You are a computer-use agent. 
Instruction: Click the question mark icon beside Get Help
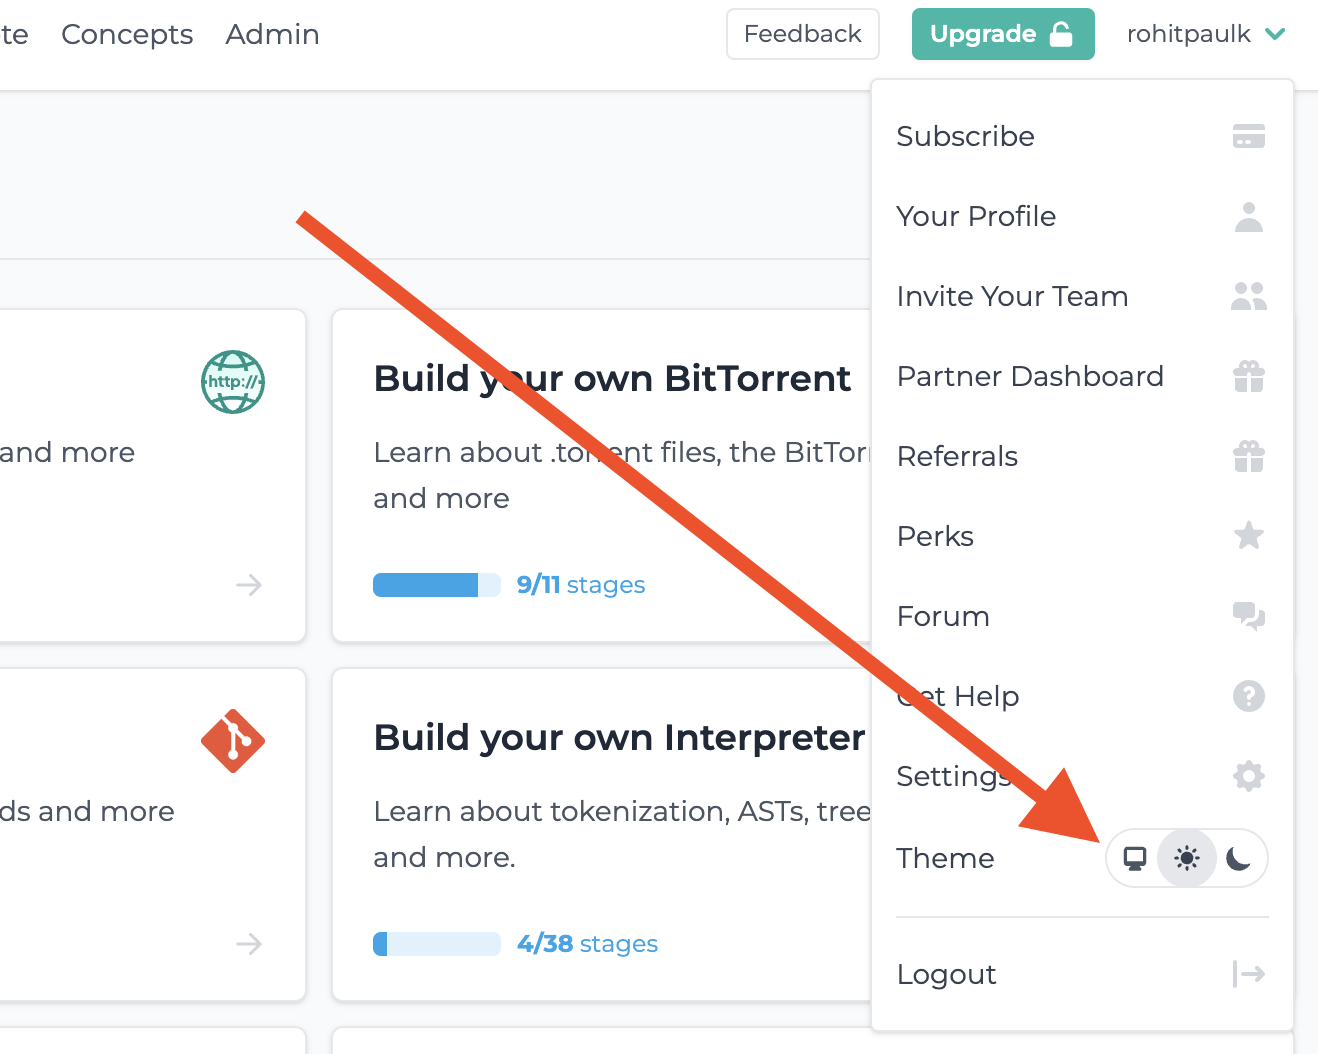1248,696
